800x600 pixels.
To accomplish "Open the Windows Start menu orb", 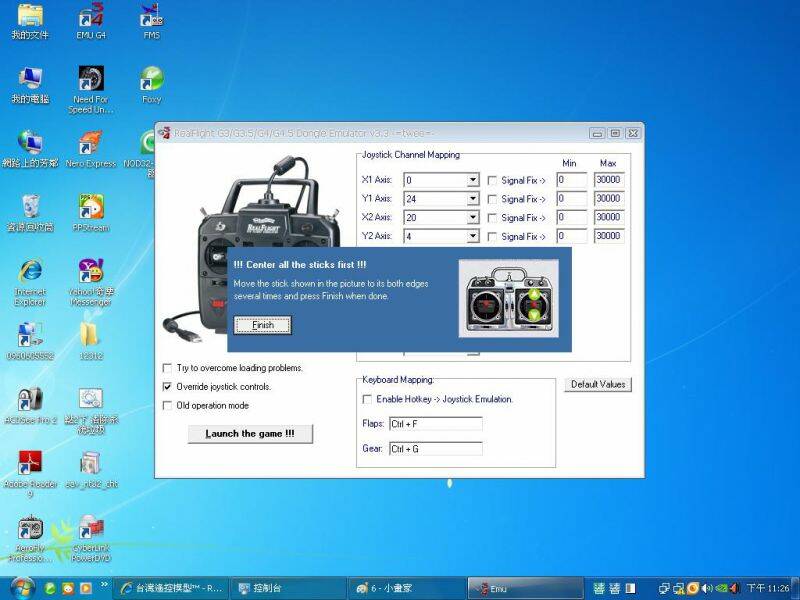I will coord(21,588).
